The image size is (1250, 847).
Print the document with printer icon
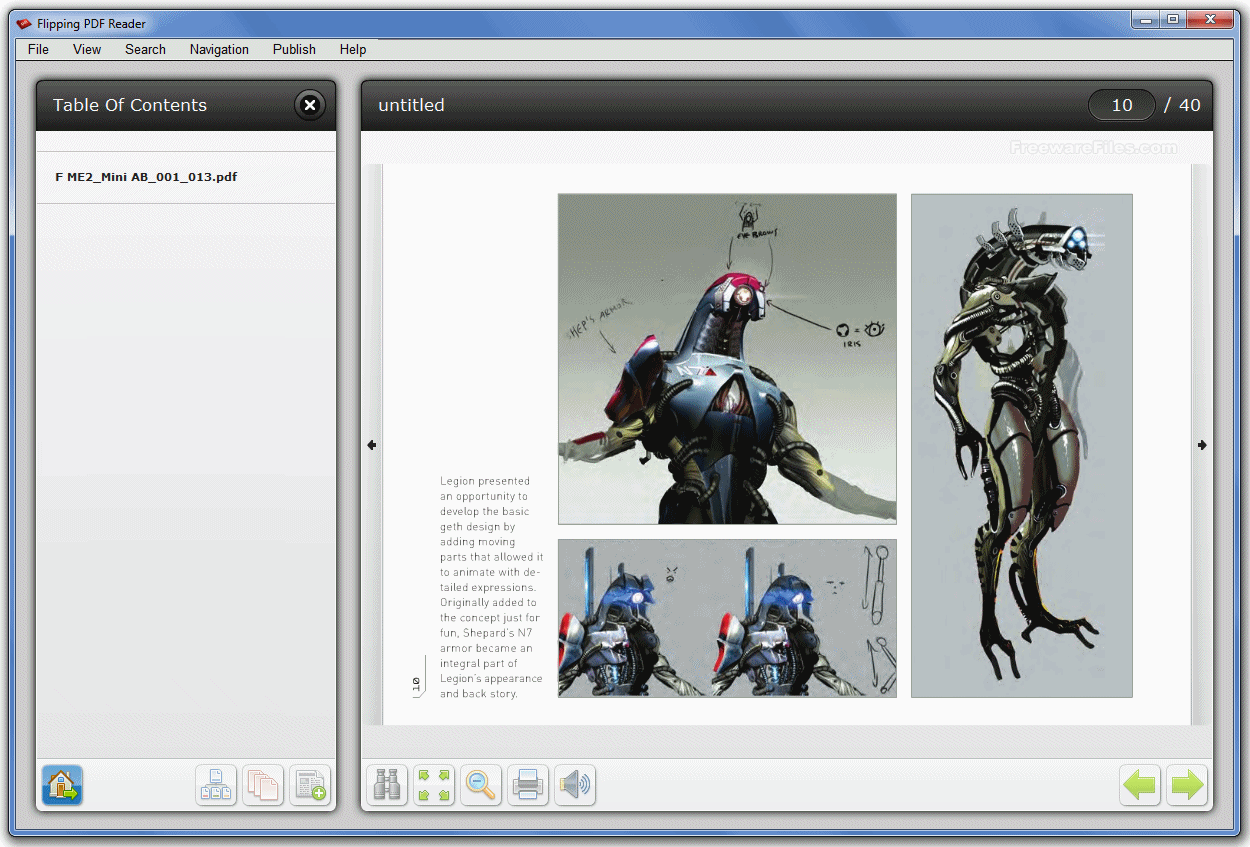[x=528, y=785]
